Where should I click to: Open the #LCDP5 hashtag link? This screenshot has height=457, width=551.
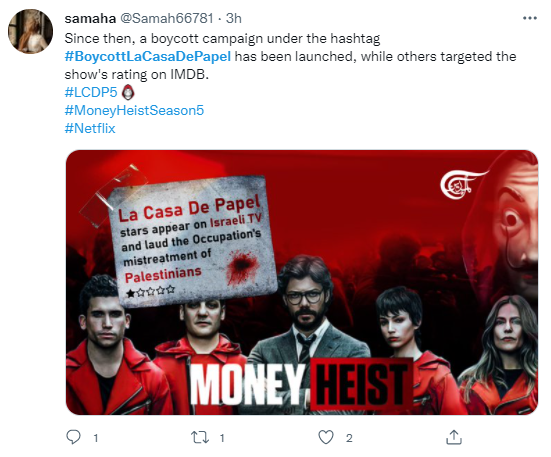[x=91, y=92]
